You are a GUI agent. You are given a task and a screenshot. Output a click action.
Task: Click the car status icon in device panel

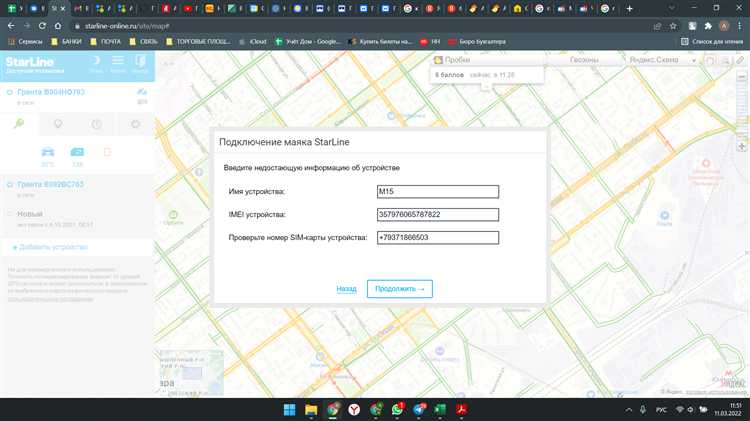pos(48,152)
